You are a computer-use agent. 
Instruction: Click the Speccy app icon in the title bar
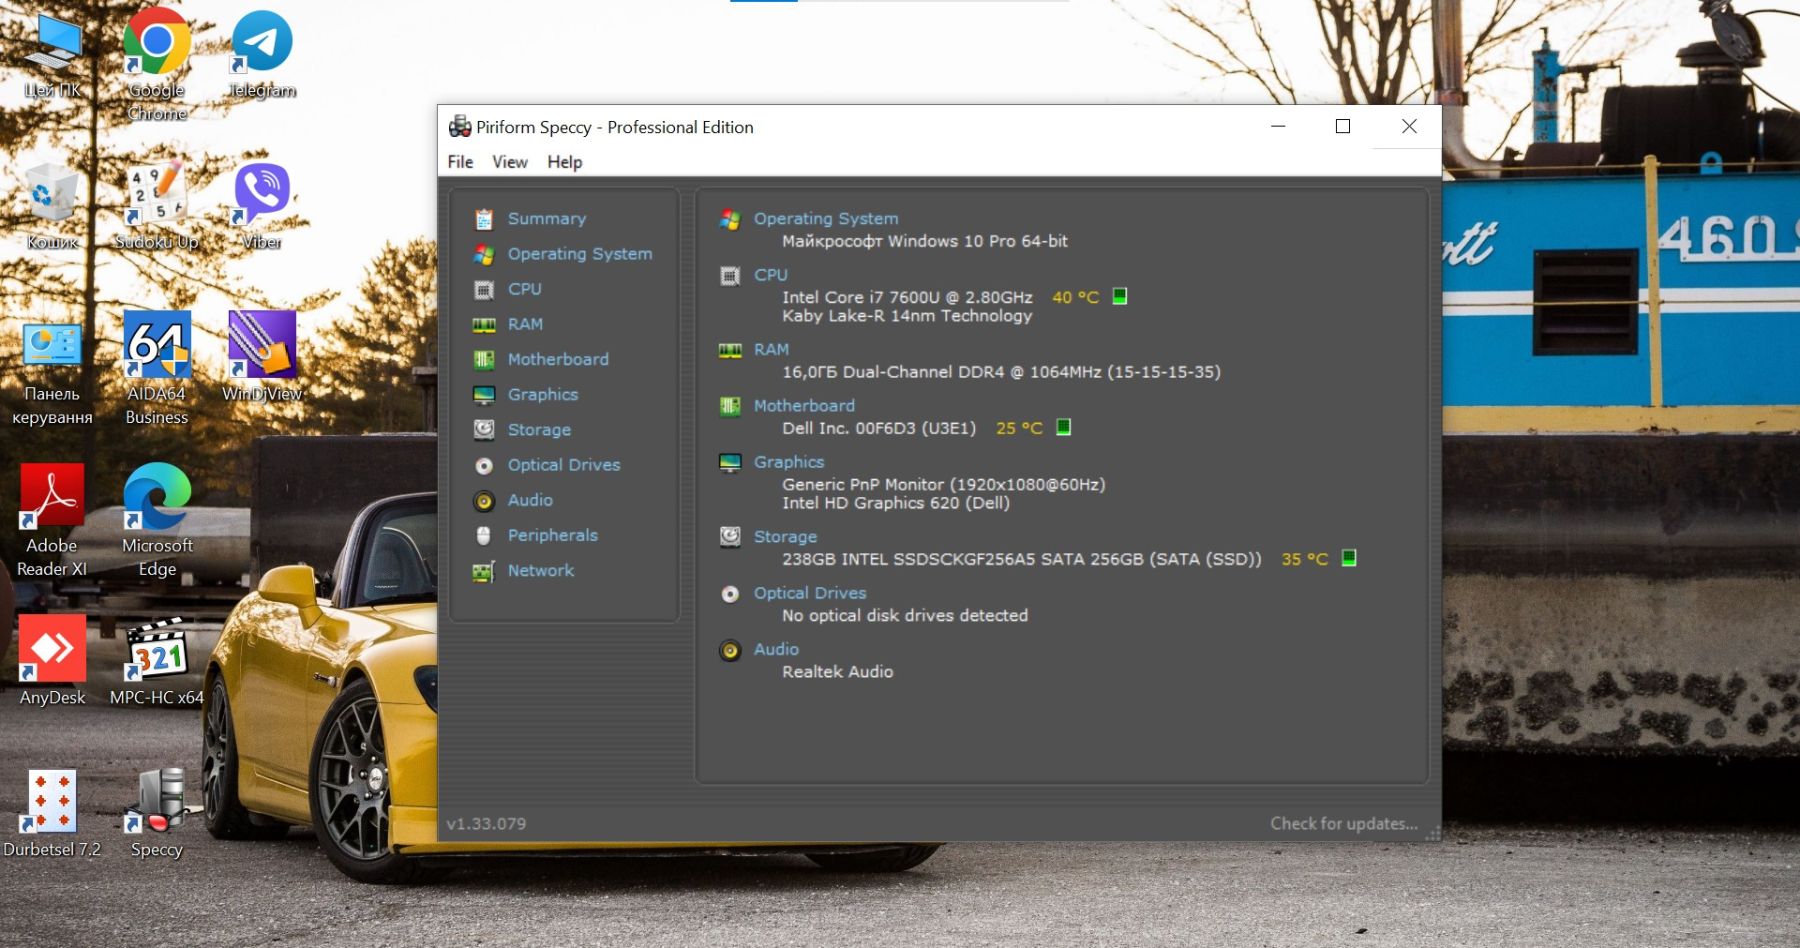pos(460,126)
